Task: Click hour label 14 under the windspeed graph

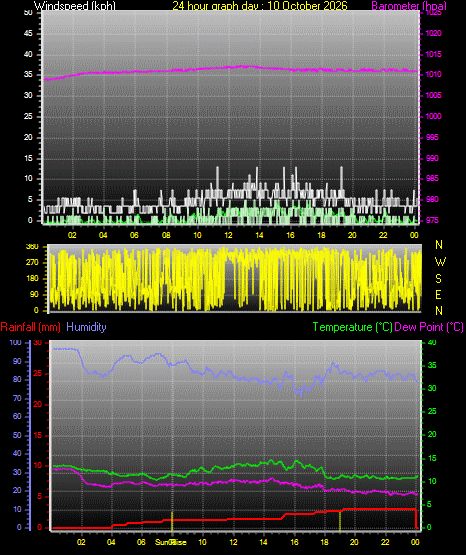Action: pos(259,235)
